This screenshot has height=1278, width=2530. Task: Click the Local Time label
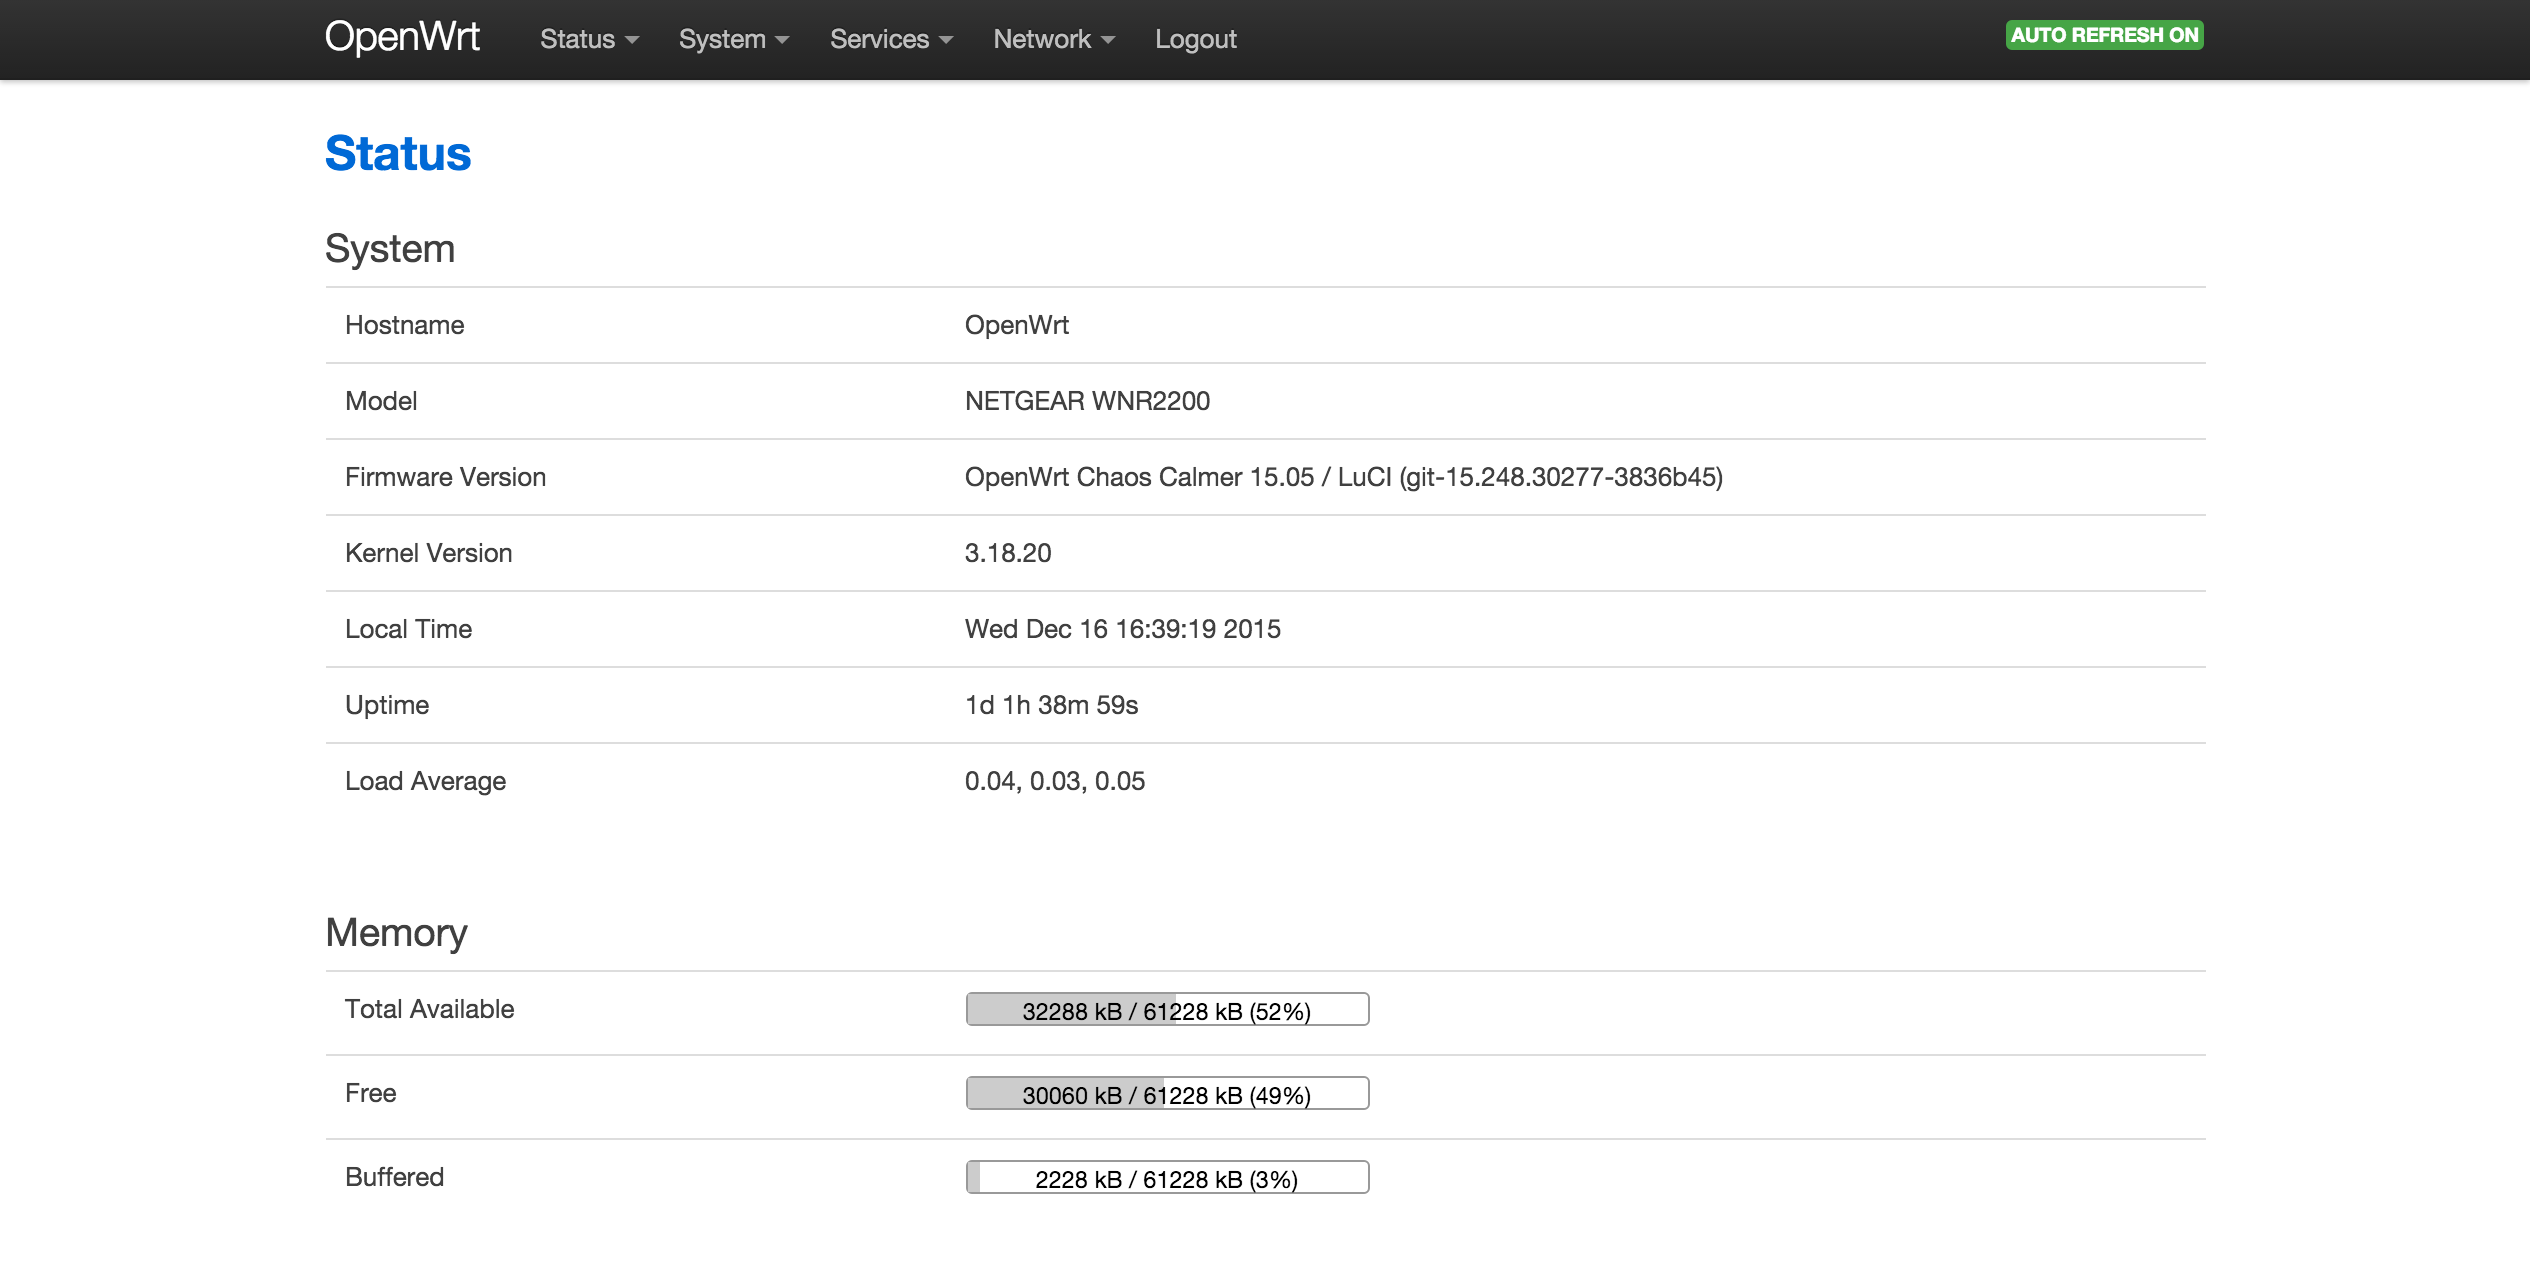[408, 629]
